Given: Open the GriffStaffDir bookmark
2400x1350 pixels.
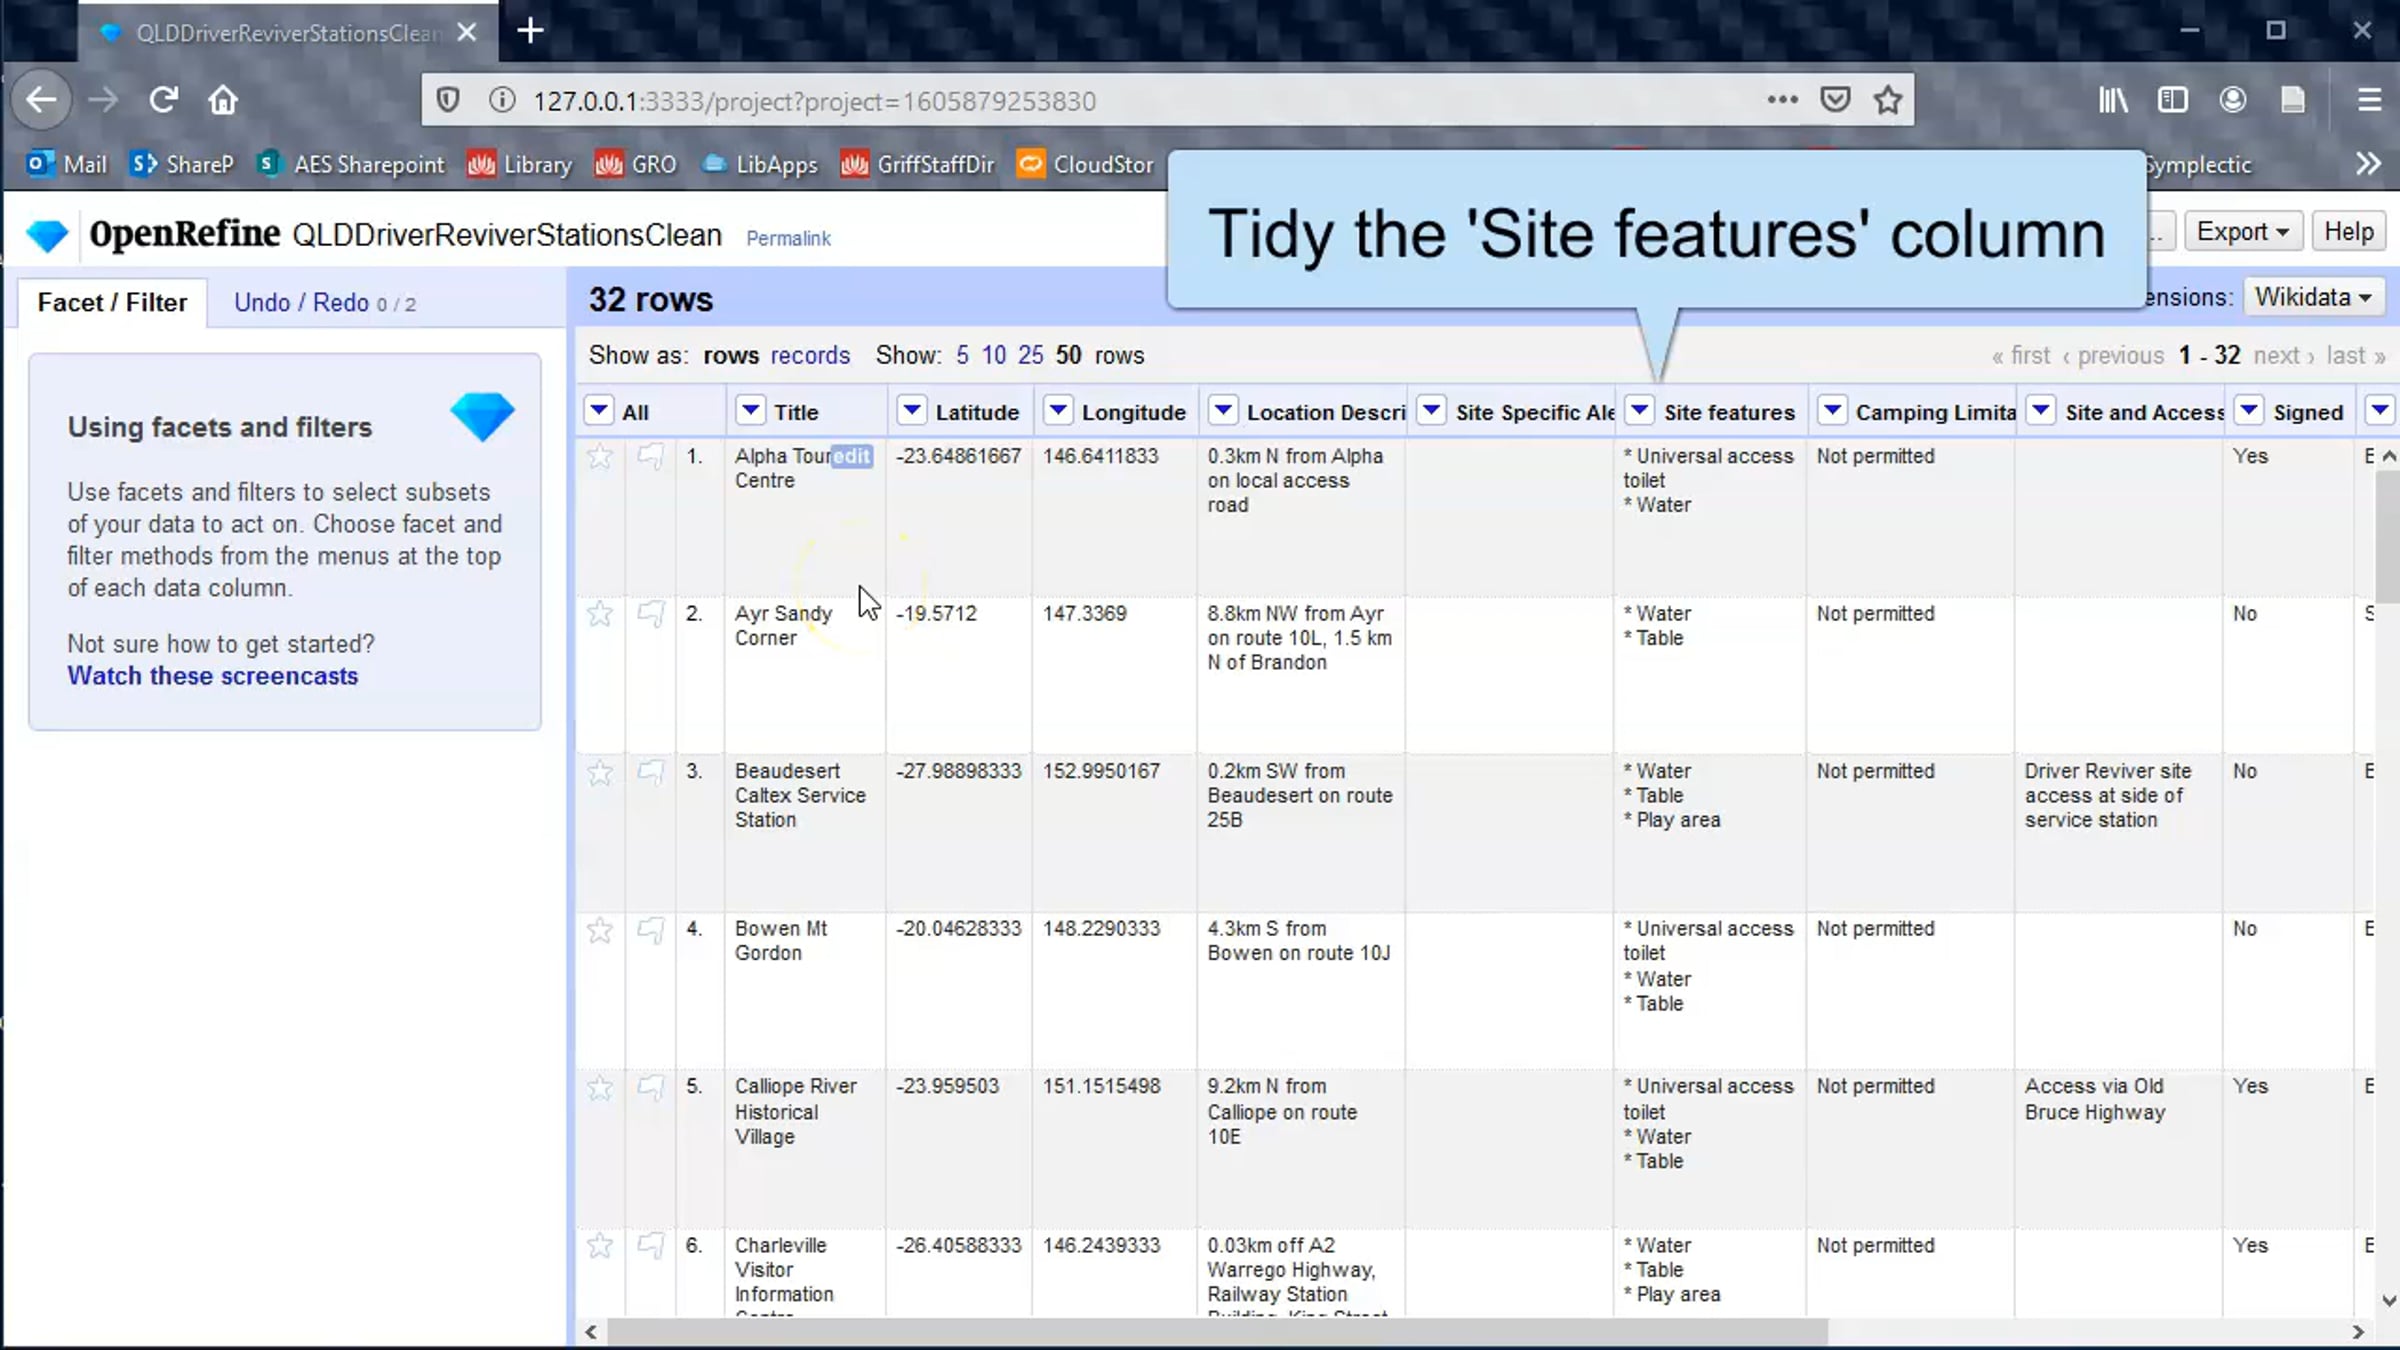Looking at the screenshot, I should (x=918, y=164).
